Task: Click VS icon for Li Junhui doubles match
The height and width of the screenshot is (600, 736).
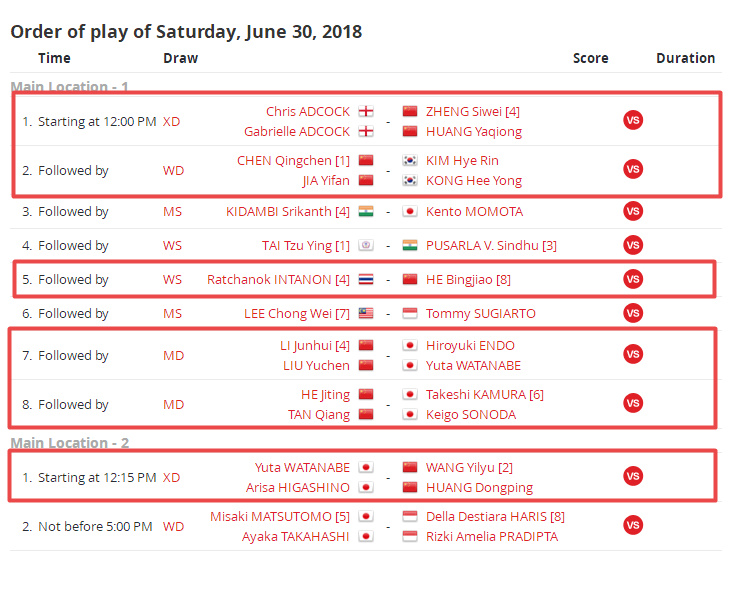Action: point(632,355)
